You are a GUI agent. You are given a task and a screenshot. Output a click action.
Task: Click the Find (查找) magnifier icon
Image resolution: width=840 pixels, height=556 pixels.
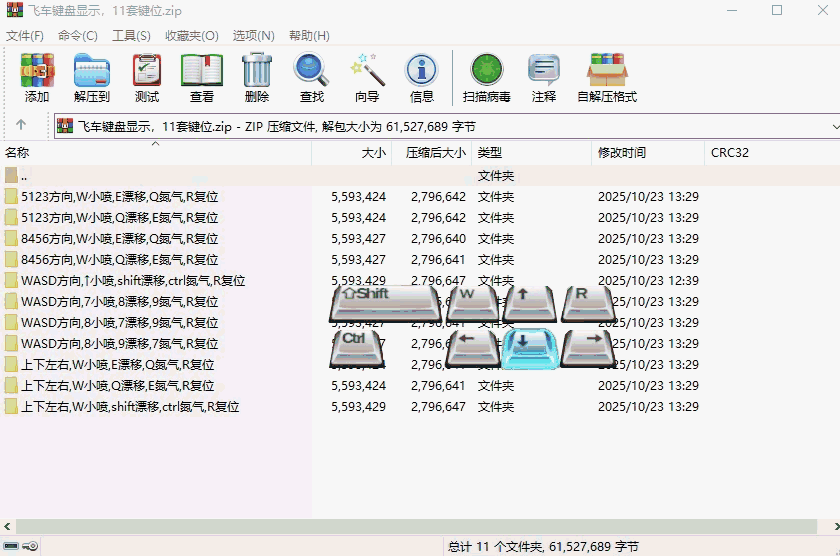tap(312, 77)
